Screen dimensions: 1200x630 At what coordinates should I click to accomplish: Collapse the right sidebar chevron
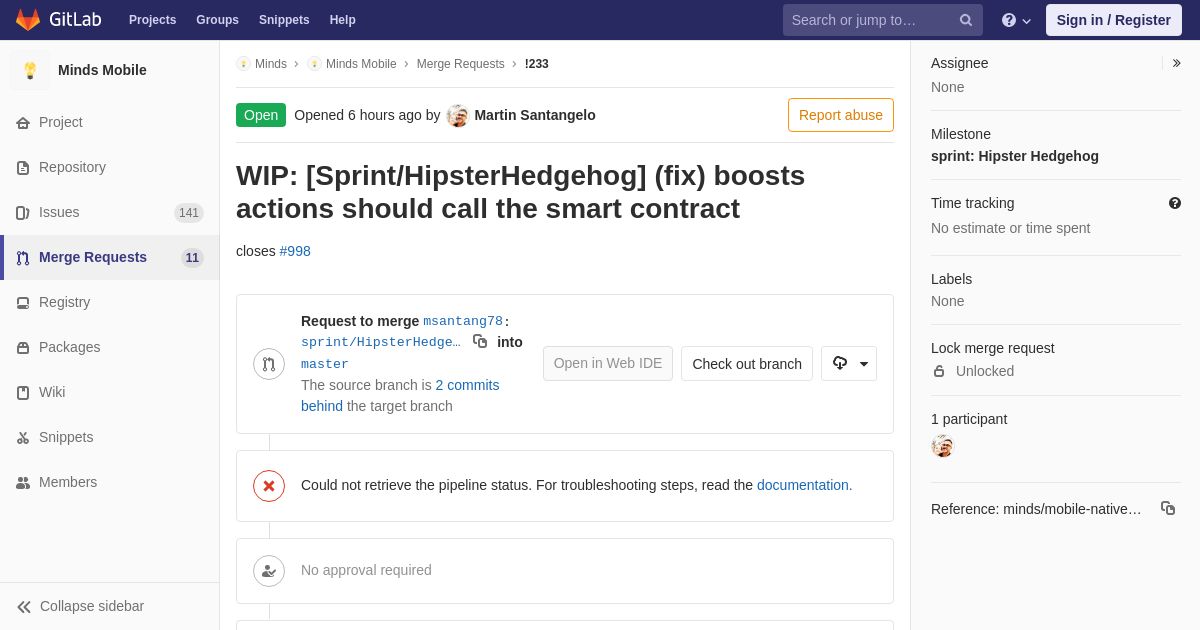[x=1176, y=63]
